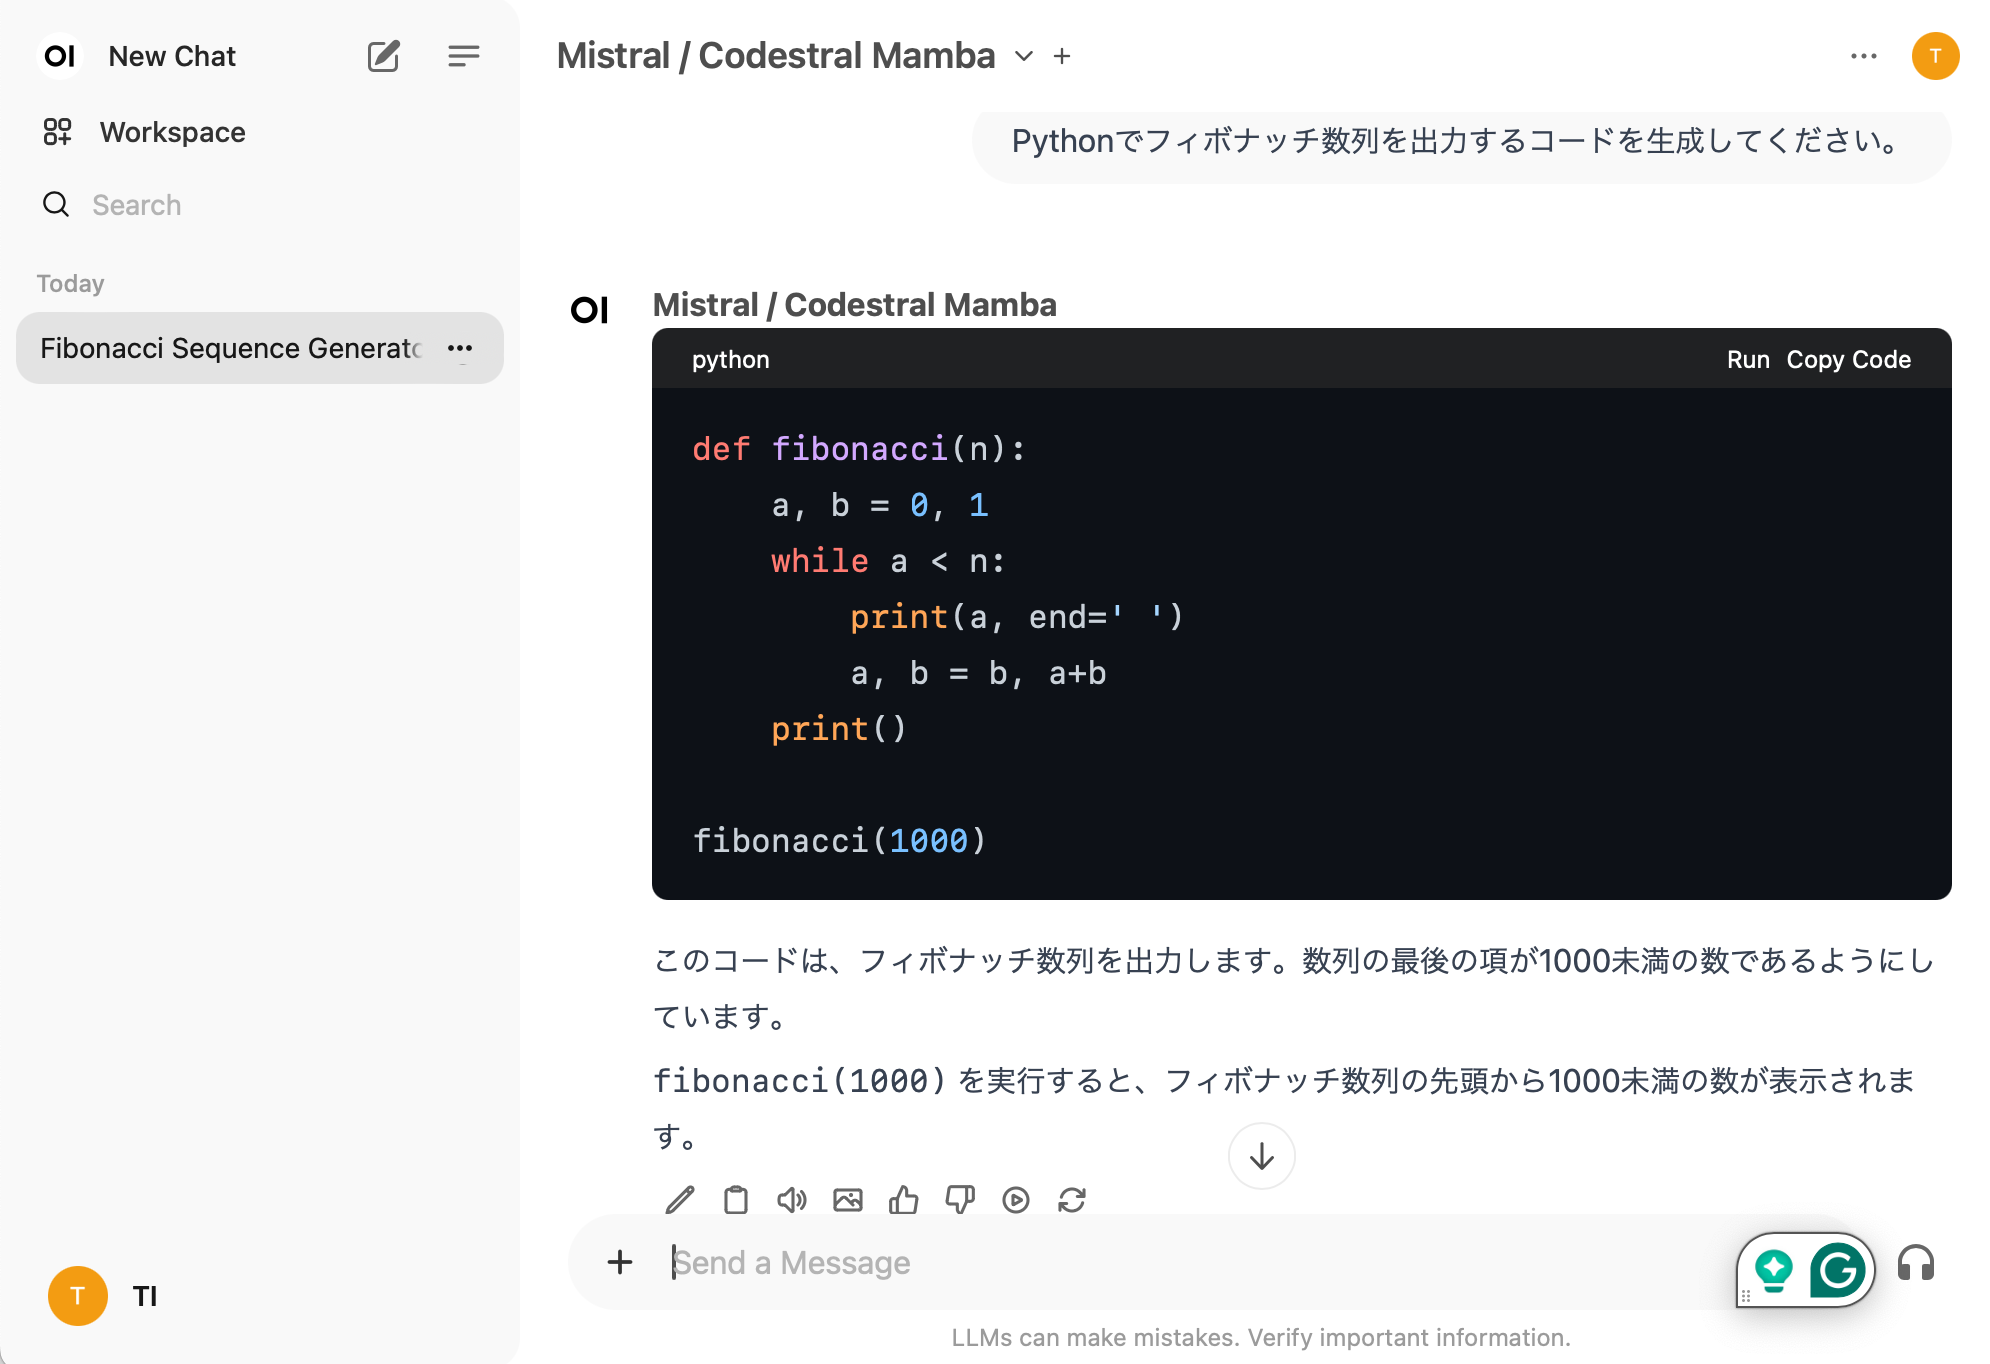The width and height of the screenshot is (1990, 1364).
Task: Open the model selector chevron next to Codestral Mamba
Action: 1022,57
